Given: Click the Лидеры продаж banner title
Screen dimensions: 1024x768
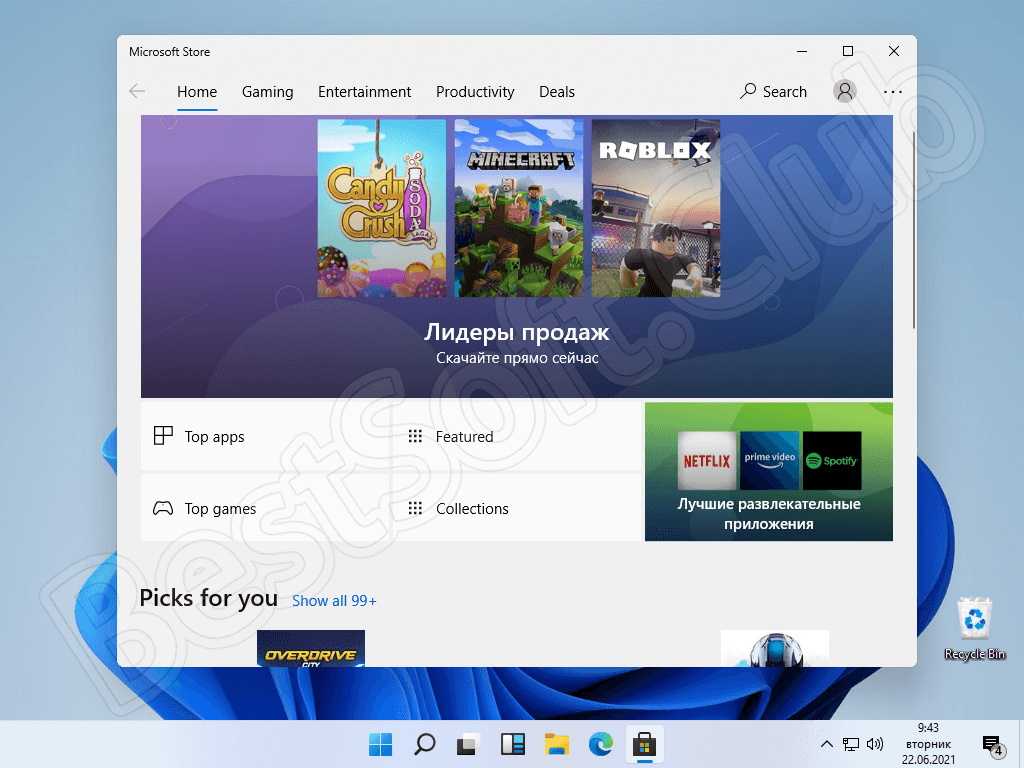Looking at the screenshot, I should tap(517, 332).
